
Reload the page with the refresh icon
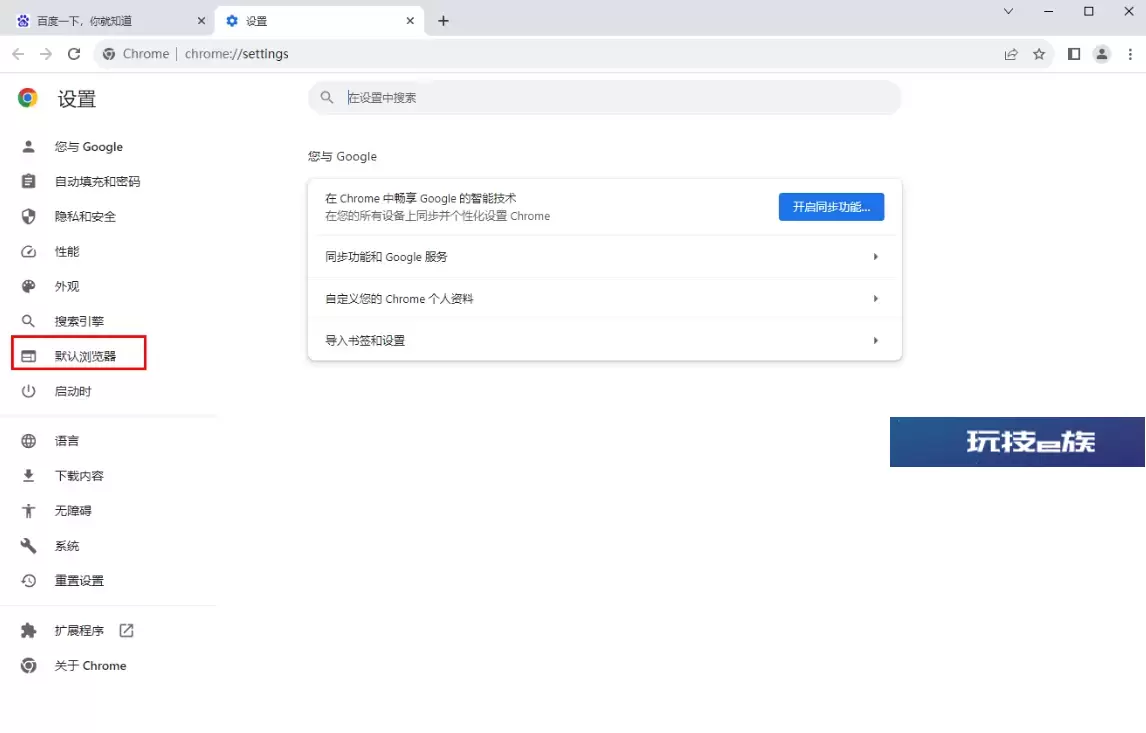pyautogui.click(x=74, y=53)
